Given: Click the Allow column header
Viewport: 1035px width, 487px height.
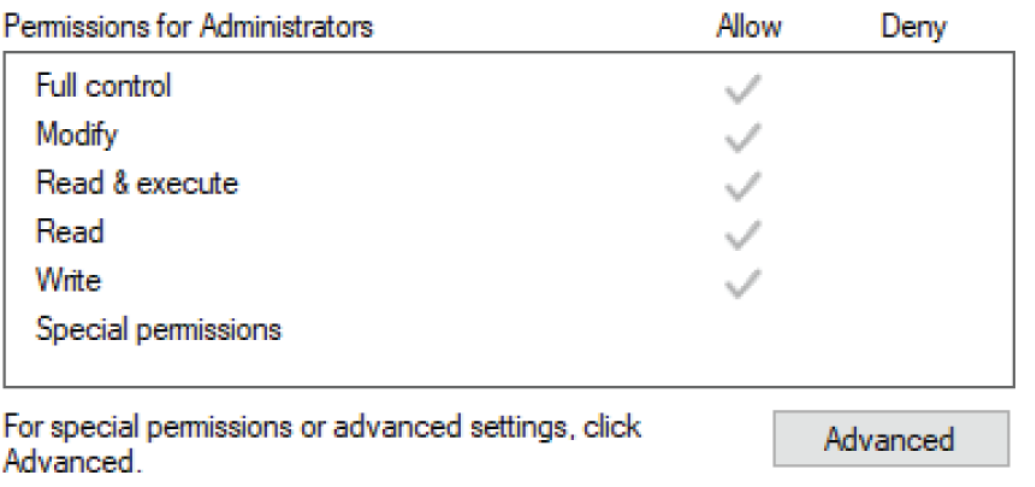Looking at the screenshot, I should (x=749, y=27).
